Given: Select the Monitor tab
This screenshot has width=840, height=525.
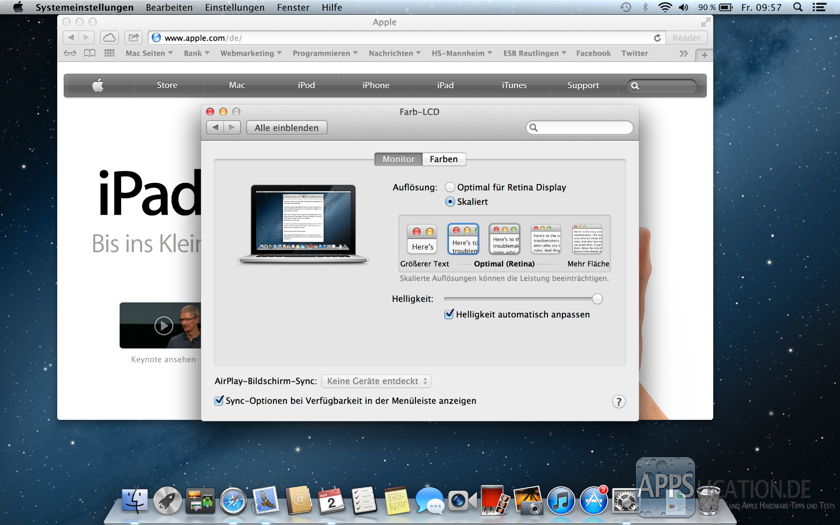Looking at the screenshot, I should coord(398,159).
